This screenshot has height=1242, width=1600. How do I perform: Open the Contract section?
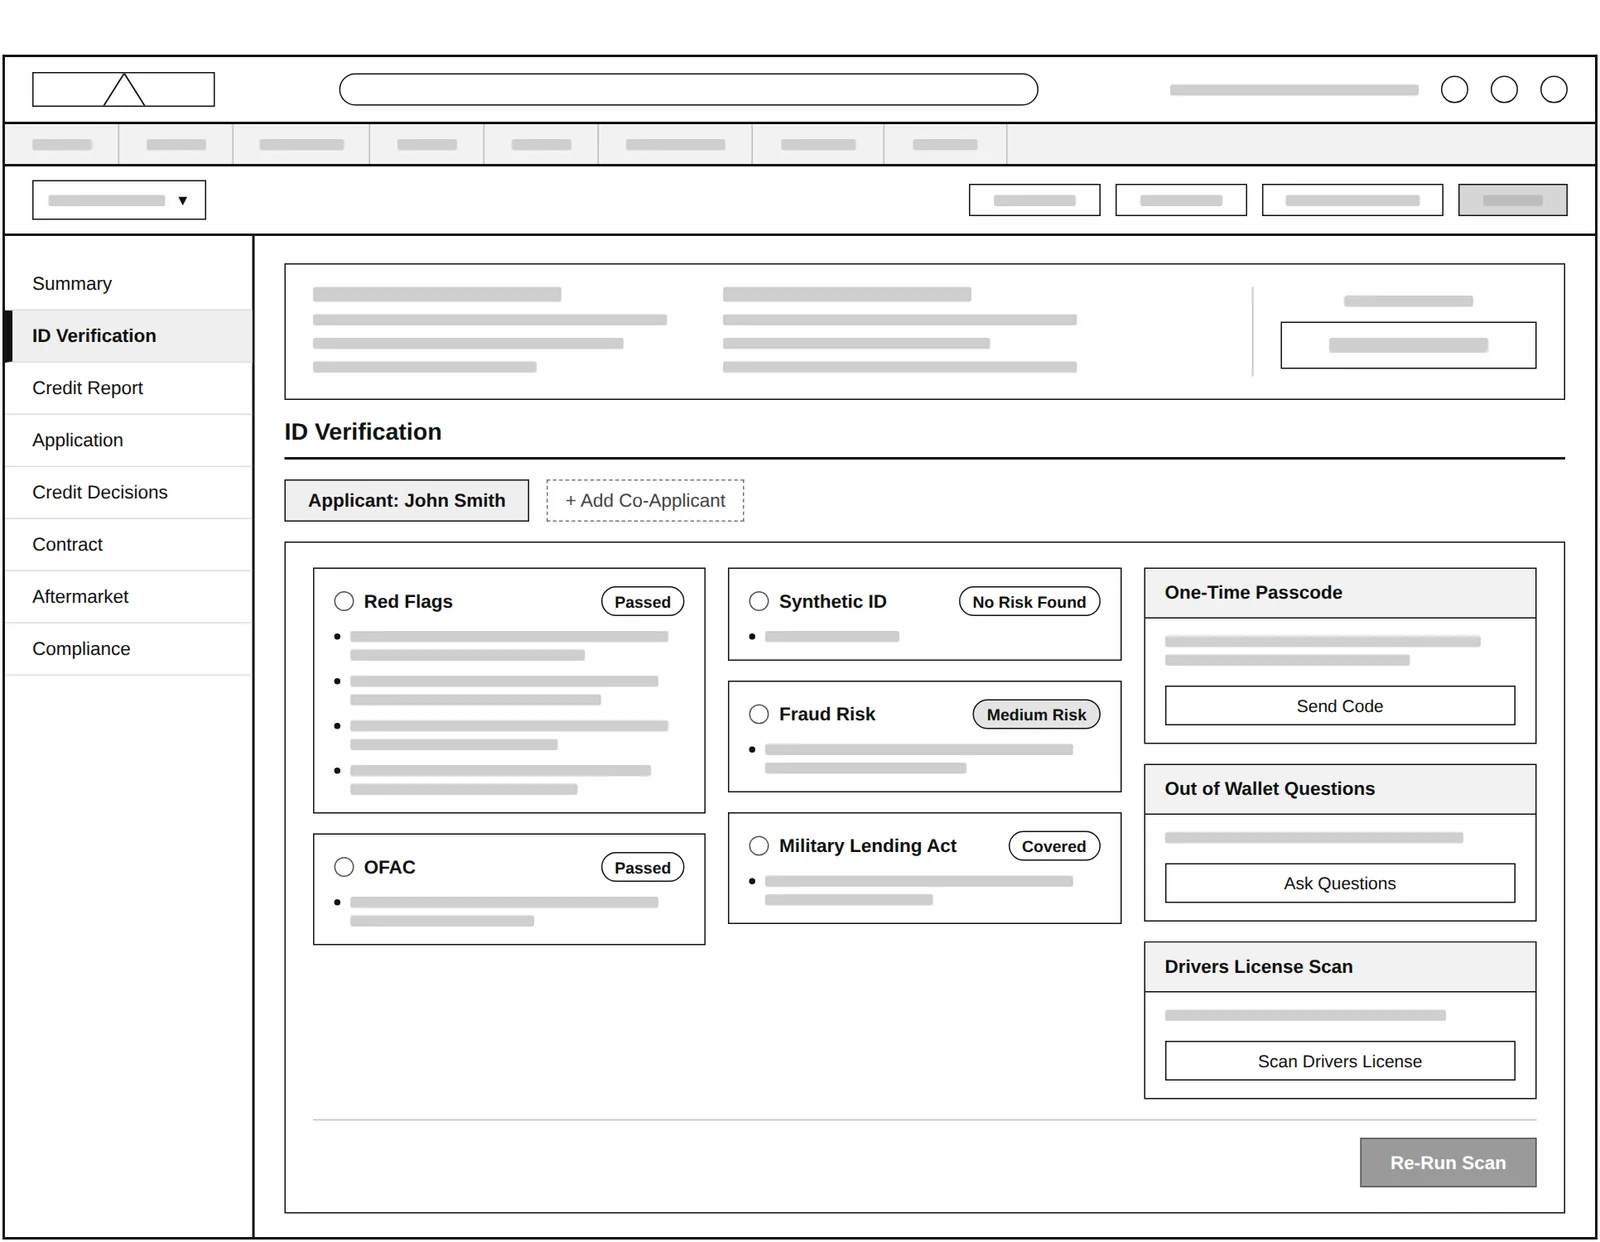[129, 544]
